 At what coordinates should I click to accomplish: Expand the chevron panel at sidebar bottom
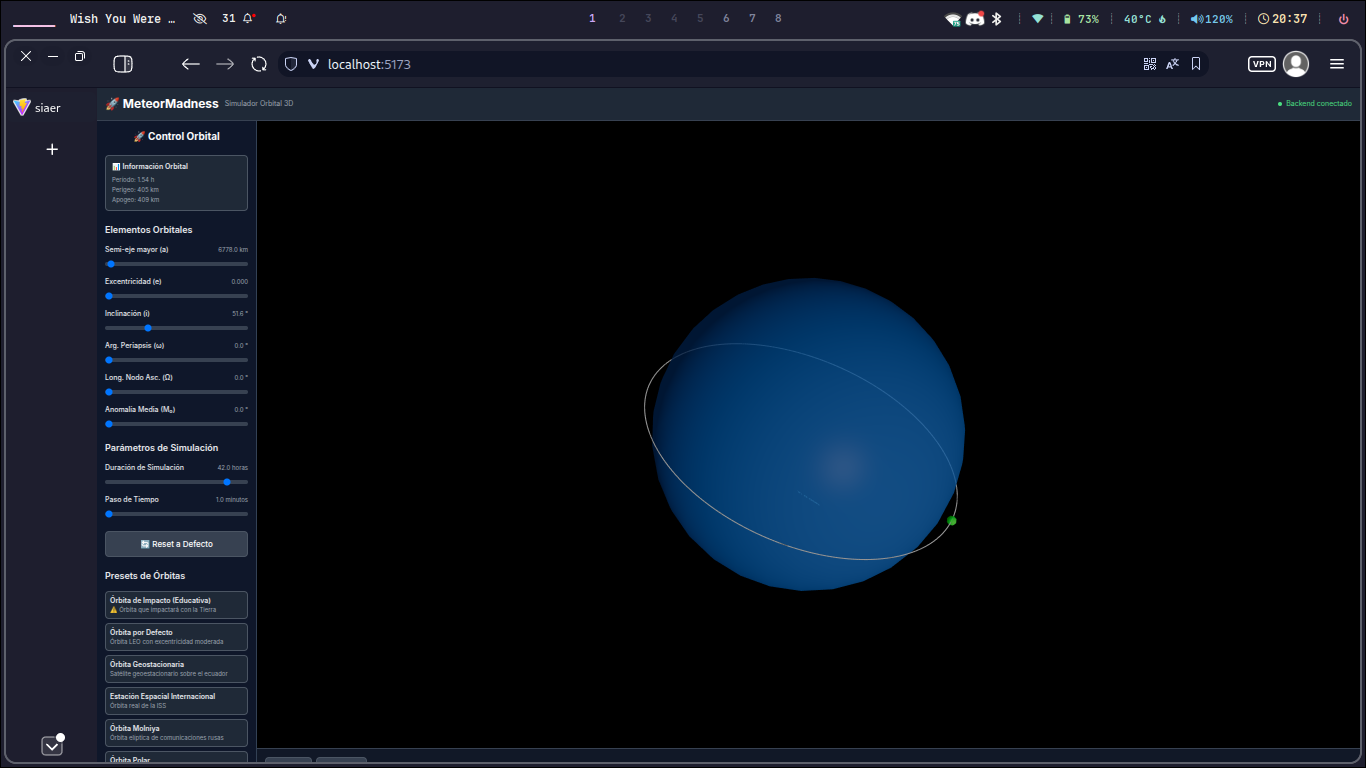[x=52, y=746]
